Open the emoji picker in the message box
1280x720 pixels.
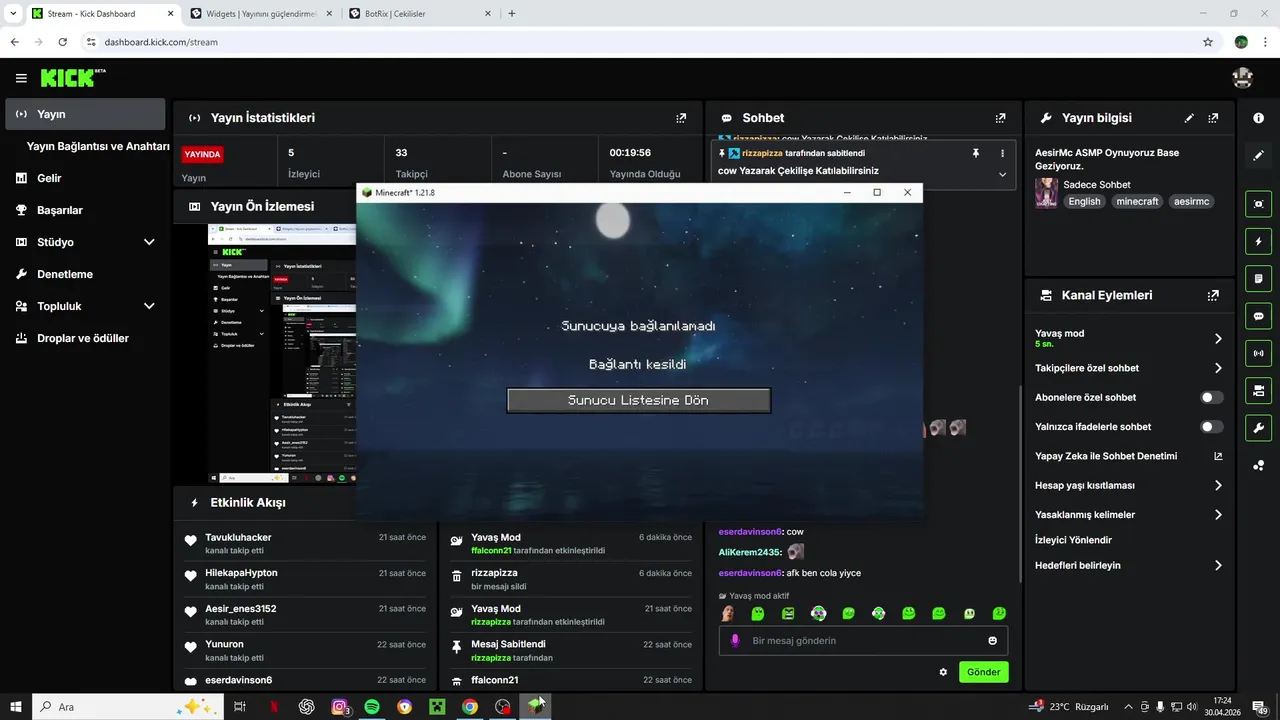click(x=993, y=641)
